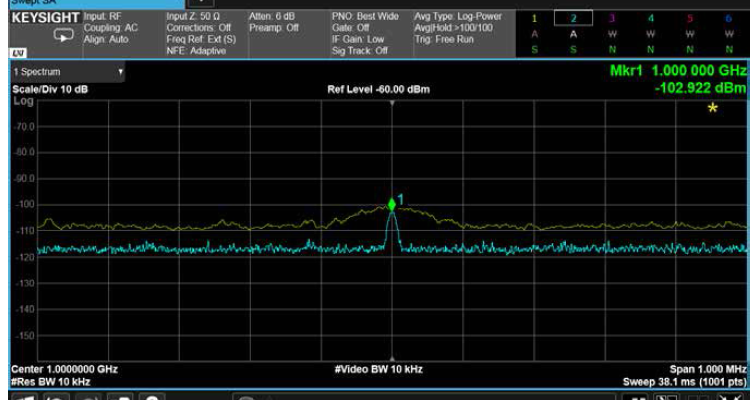The width and height of the screenshot is (756, 400).
Task: Select the green marker 1 diamond
Action: pos(392,204)
